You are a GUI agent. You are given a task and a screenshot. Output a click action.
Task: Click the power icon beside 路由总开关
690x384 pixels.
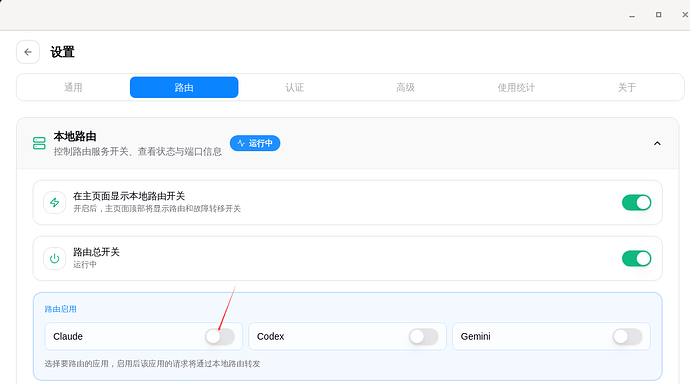pyautogui.click(x=55, y=258)
